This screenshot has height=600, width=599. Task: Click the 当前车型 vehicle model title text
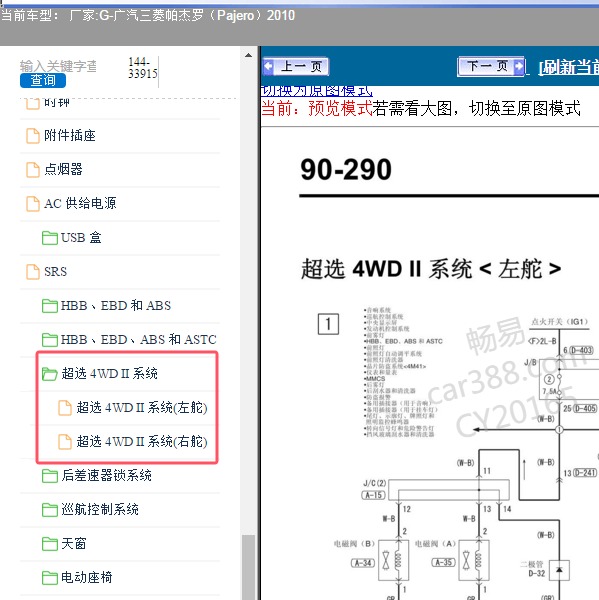coord(148,16)
